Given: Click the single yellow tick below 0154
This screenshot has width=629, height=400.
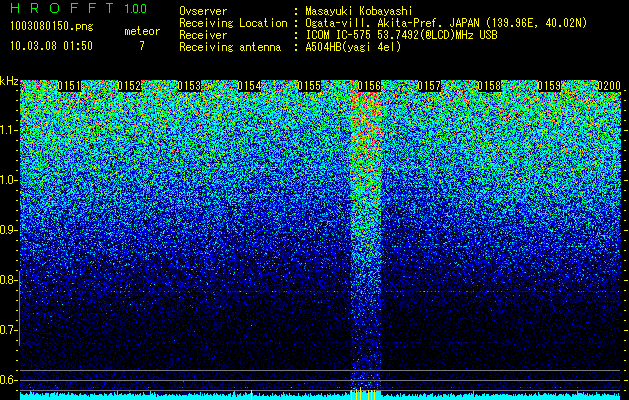Looking at the screenshot, I should pos(251,395).
